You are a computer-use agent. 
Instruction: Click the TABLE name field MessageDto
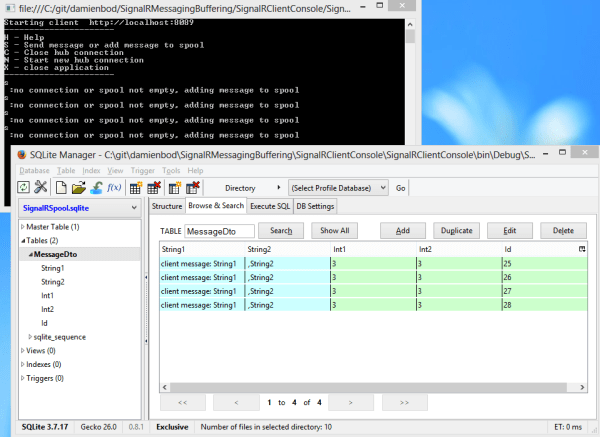(219, 231)
